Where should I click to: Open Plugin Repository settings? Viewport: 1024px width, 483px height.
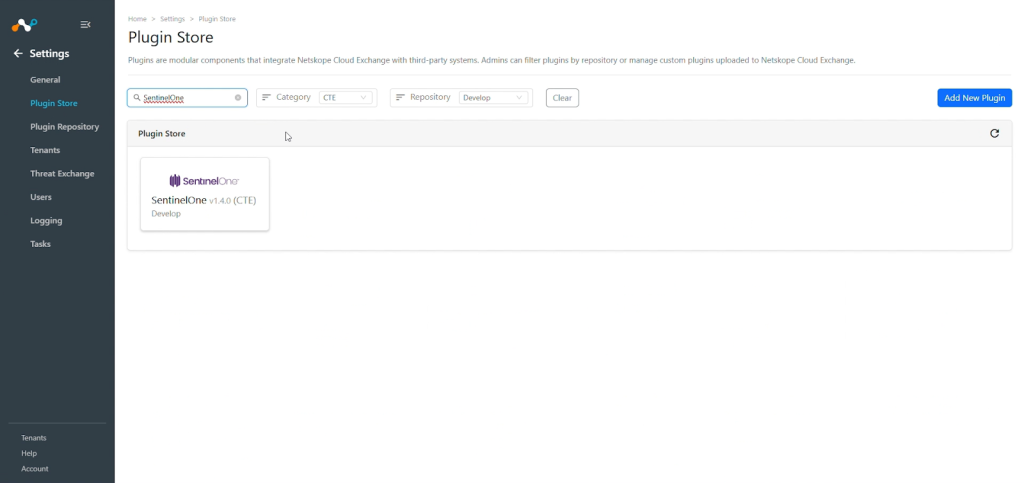[x=65, y=127]
